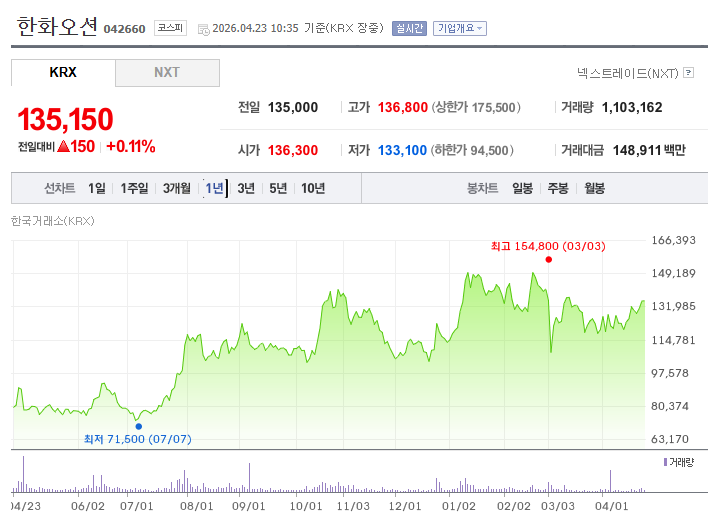The height and width of the screenshot is (523, 708).
Task: Click the 최고 154,800 (03/03) label
Action: pyautogui.click(x=548, y=246)
